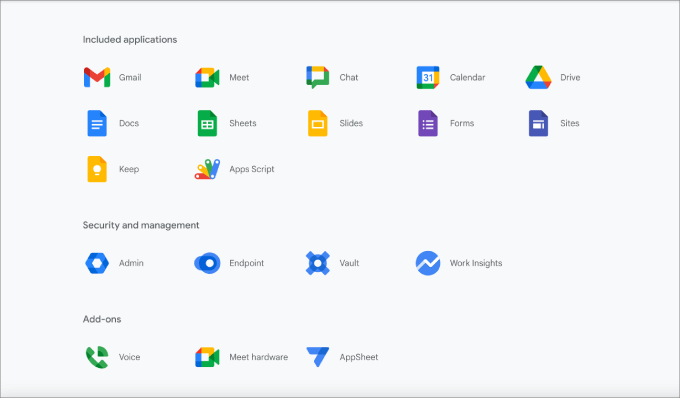
Task: Open the Slides text label
Action: point(351,123)
